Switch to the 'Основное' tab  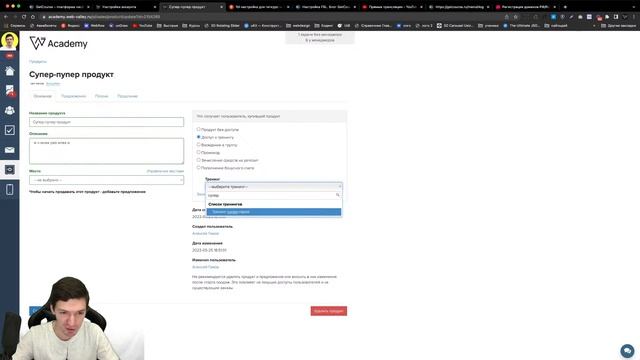42,96
